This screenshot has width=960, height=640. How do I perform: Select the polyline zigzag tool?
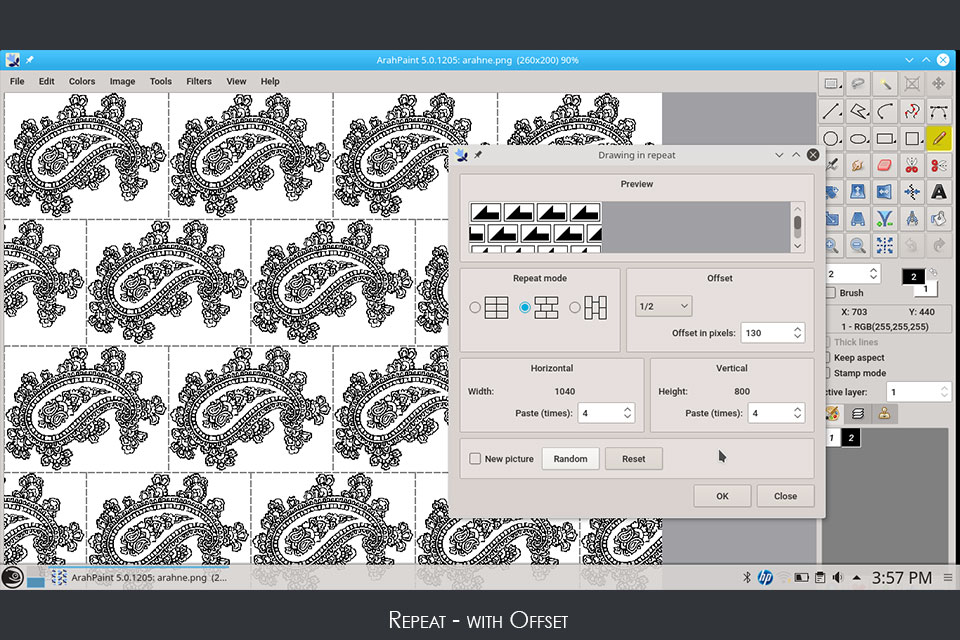pyautogui.click(x=858, y=111)
